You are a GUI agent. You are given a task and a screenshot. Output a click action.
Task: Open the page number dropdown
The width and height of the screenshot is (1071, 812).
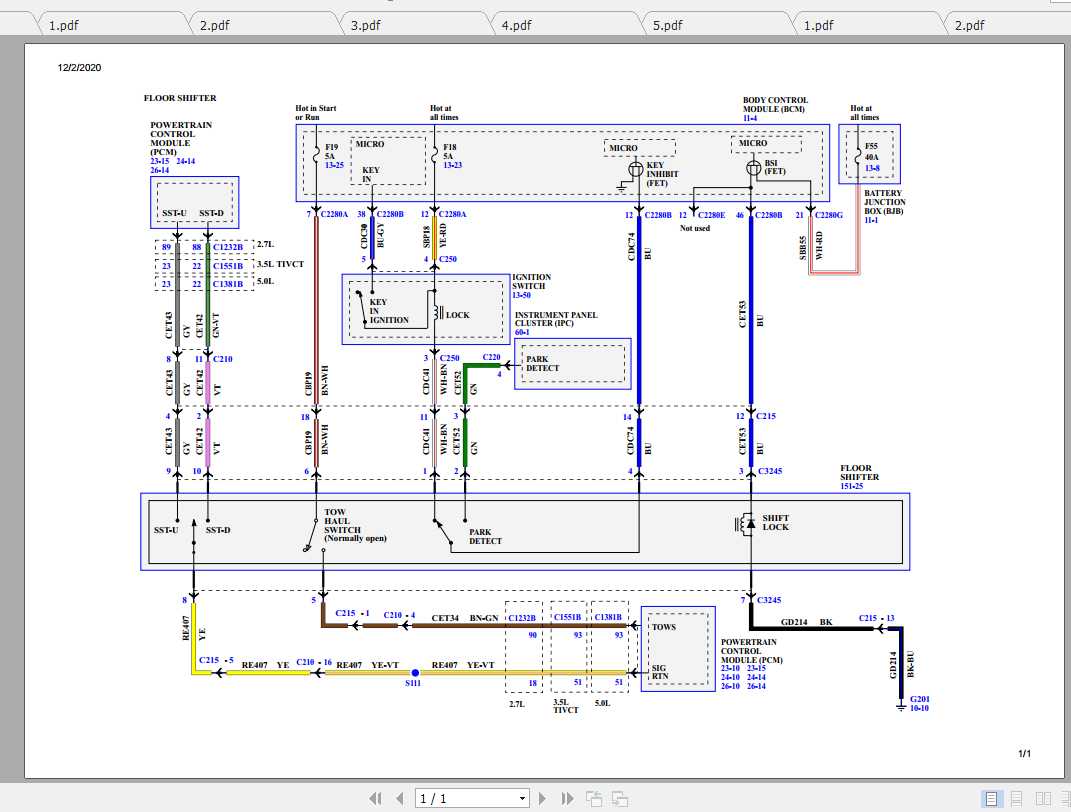click(x=525, y=797)
